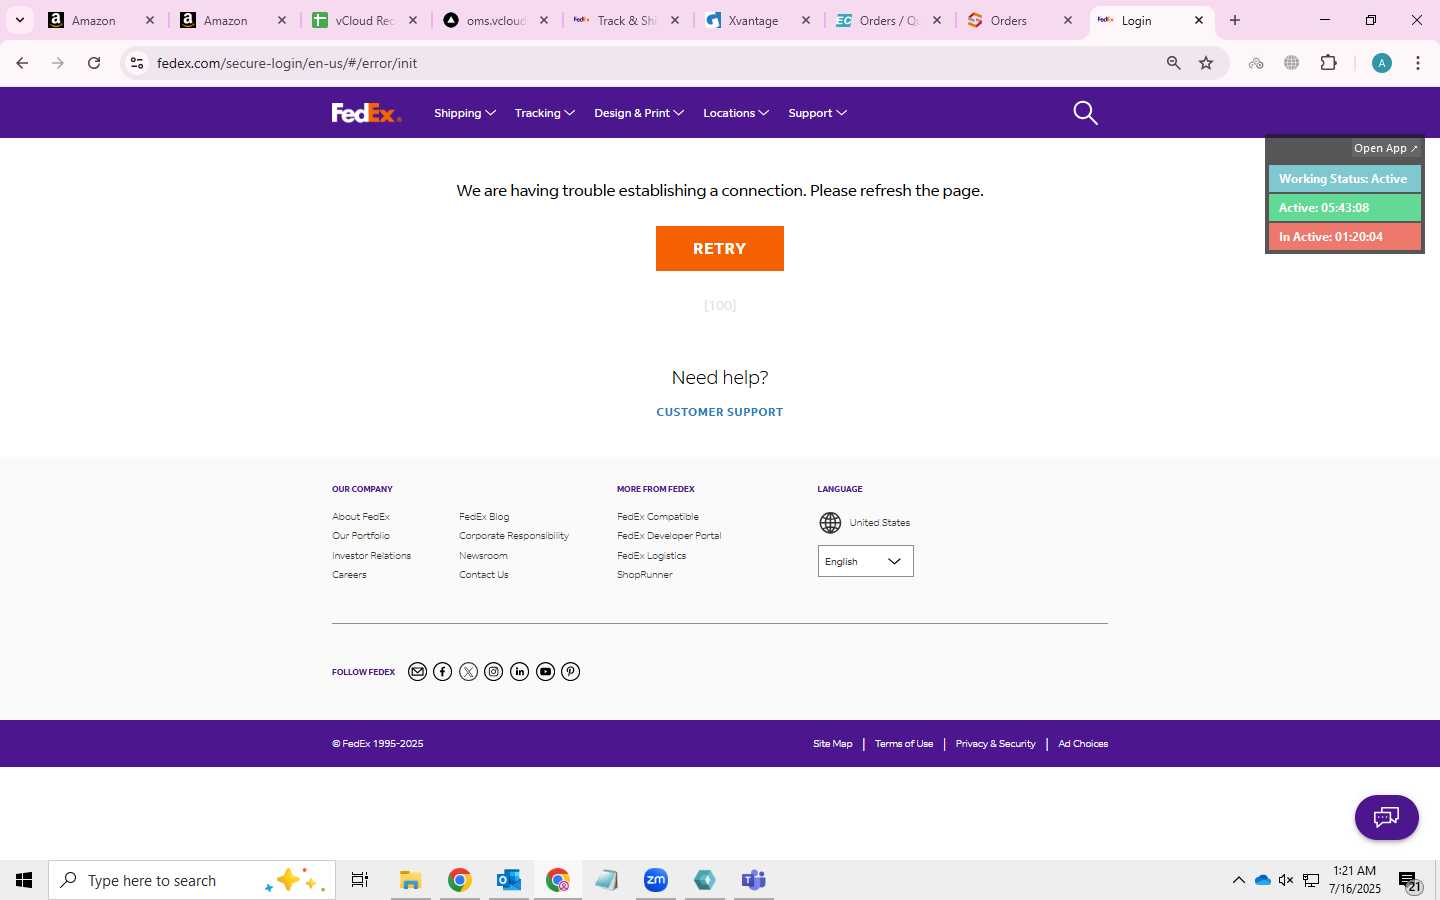Click the globe icon beside United States
The height and width of the screenshot is (900, 1440).
(x=830, y=523)
